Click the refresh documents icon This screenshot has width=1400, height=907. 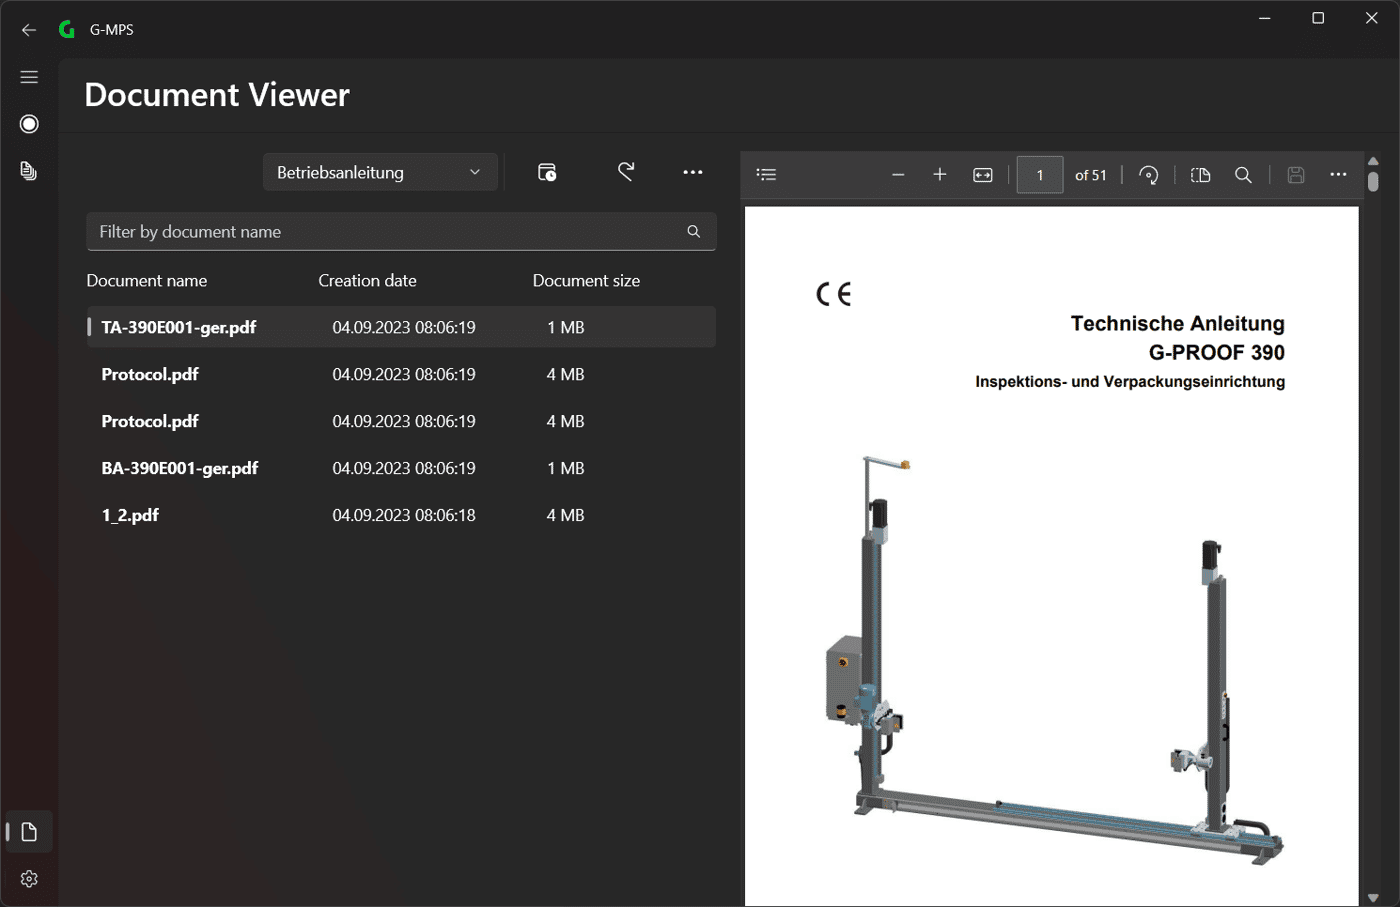coord(626,172)
